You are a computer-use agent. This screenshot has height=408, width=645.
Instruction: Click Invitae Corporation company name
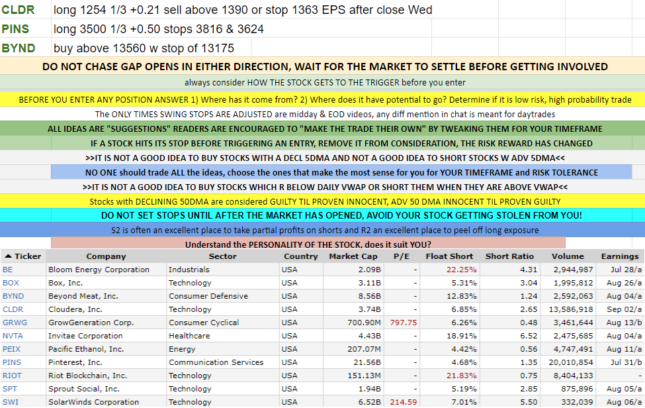pyautogui.click(x=85, y=336)
